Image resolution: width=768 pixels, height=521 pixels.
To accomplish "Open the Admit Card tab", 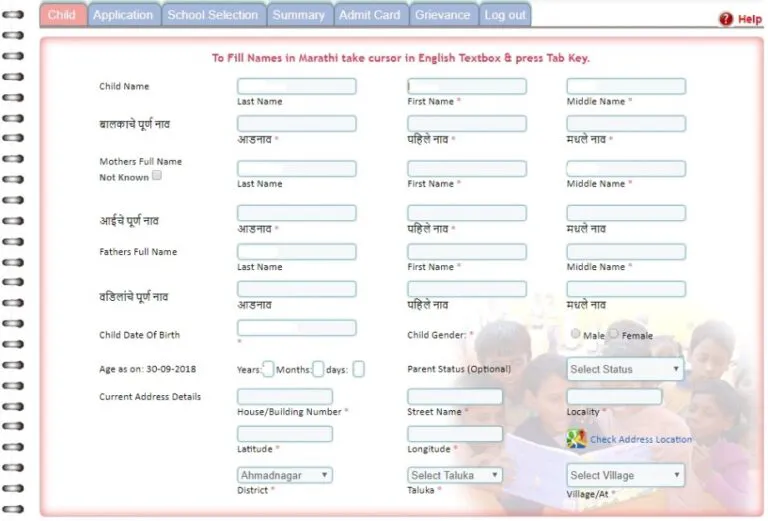I will tap(370, 15).
